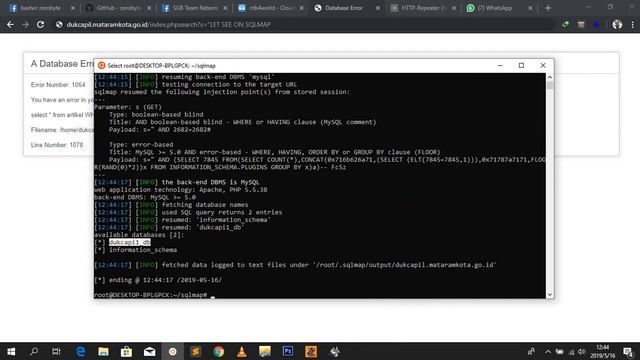The image size is (640, 360).
Task: Click the sqlmap terminal title bar icon
Action: point(102,66)
